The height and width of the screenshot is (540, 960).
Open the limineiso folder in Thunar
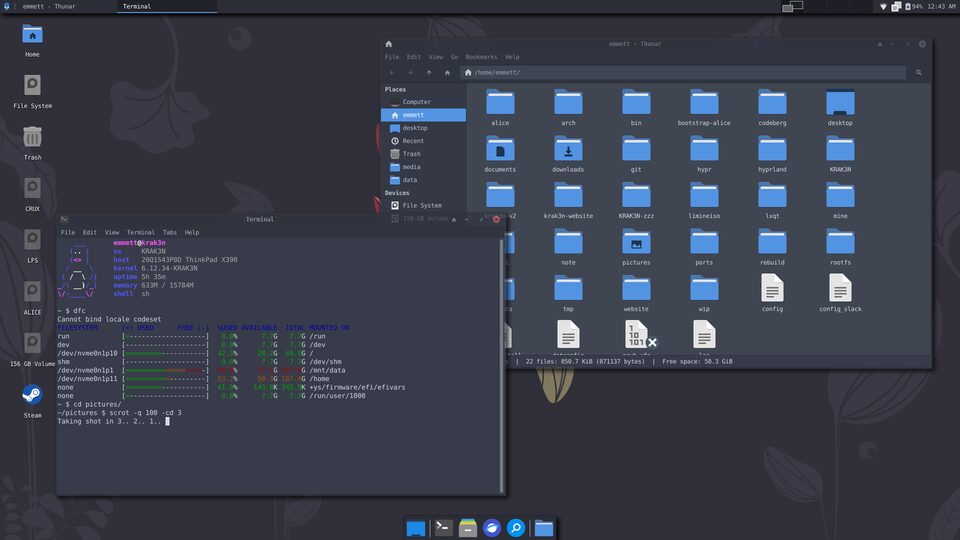point(704,201)
